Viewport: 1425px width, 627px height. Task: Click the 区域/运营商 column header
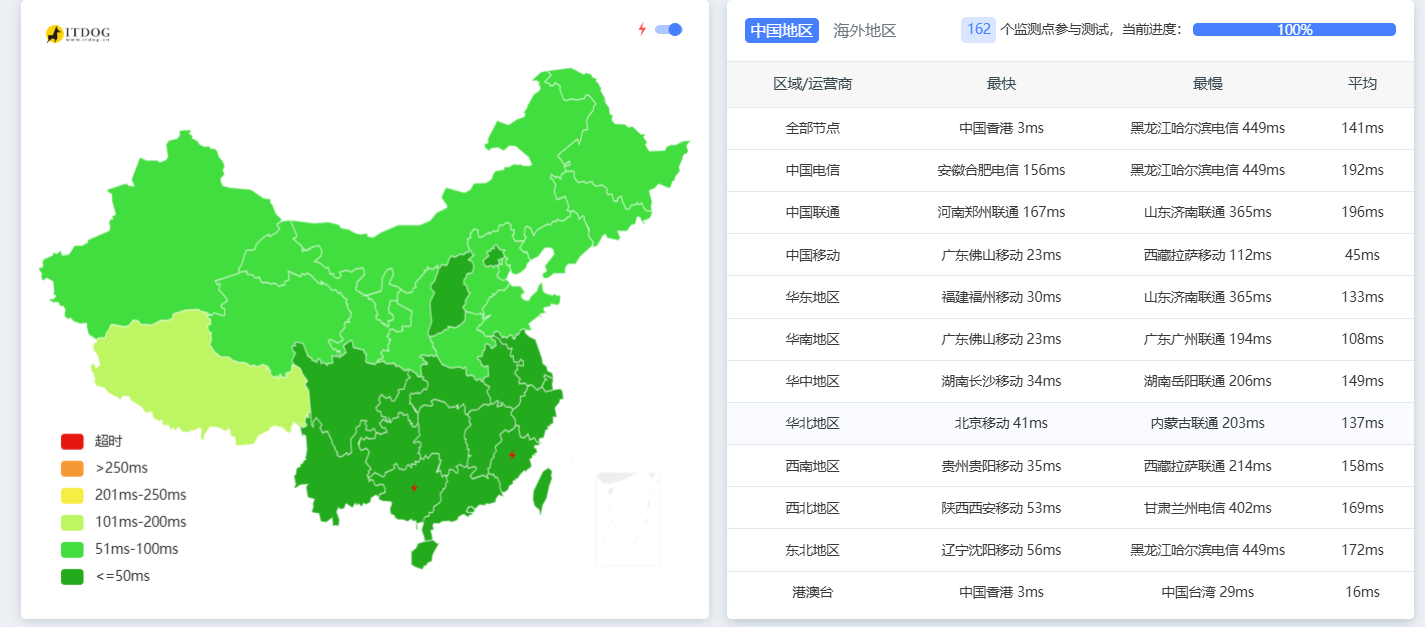(813, 84)
